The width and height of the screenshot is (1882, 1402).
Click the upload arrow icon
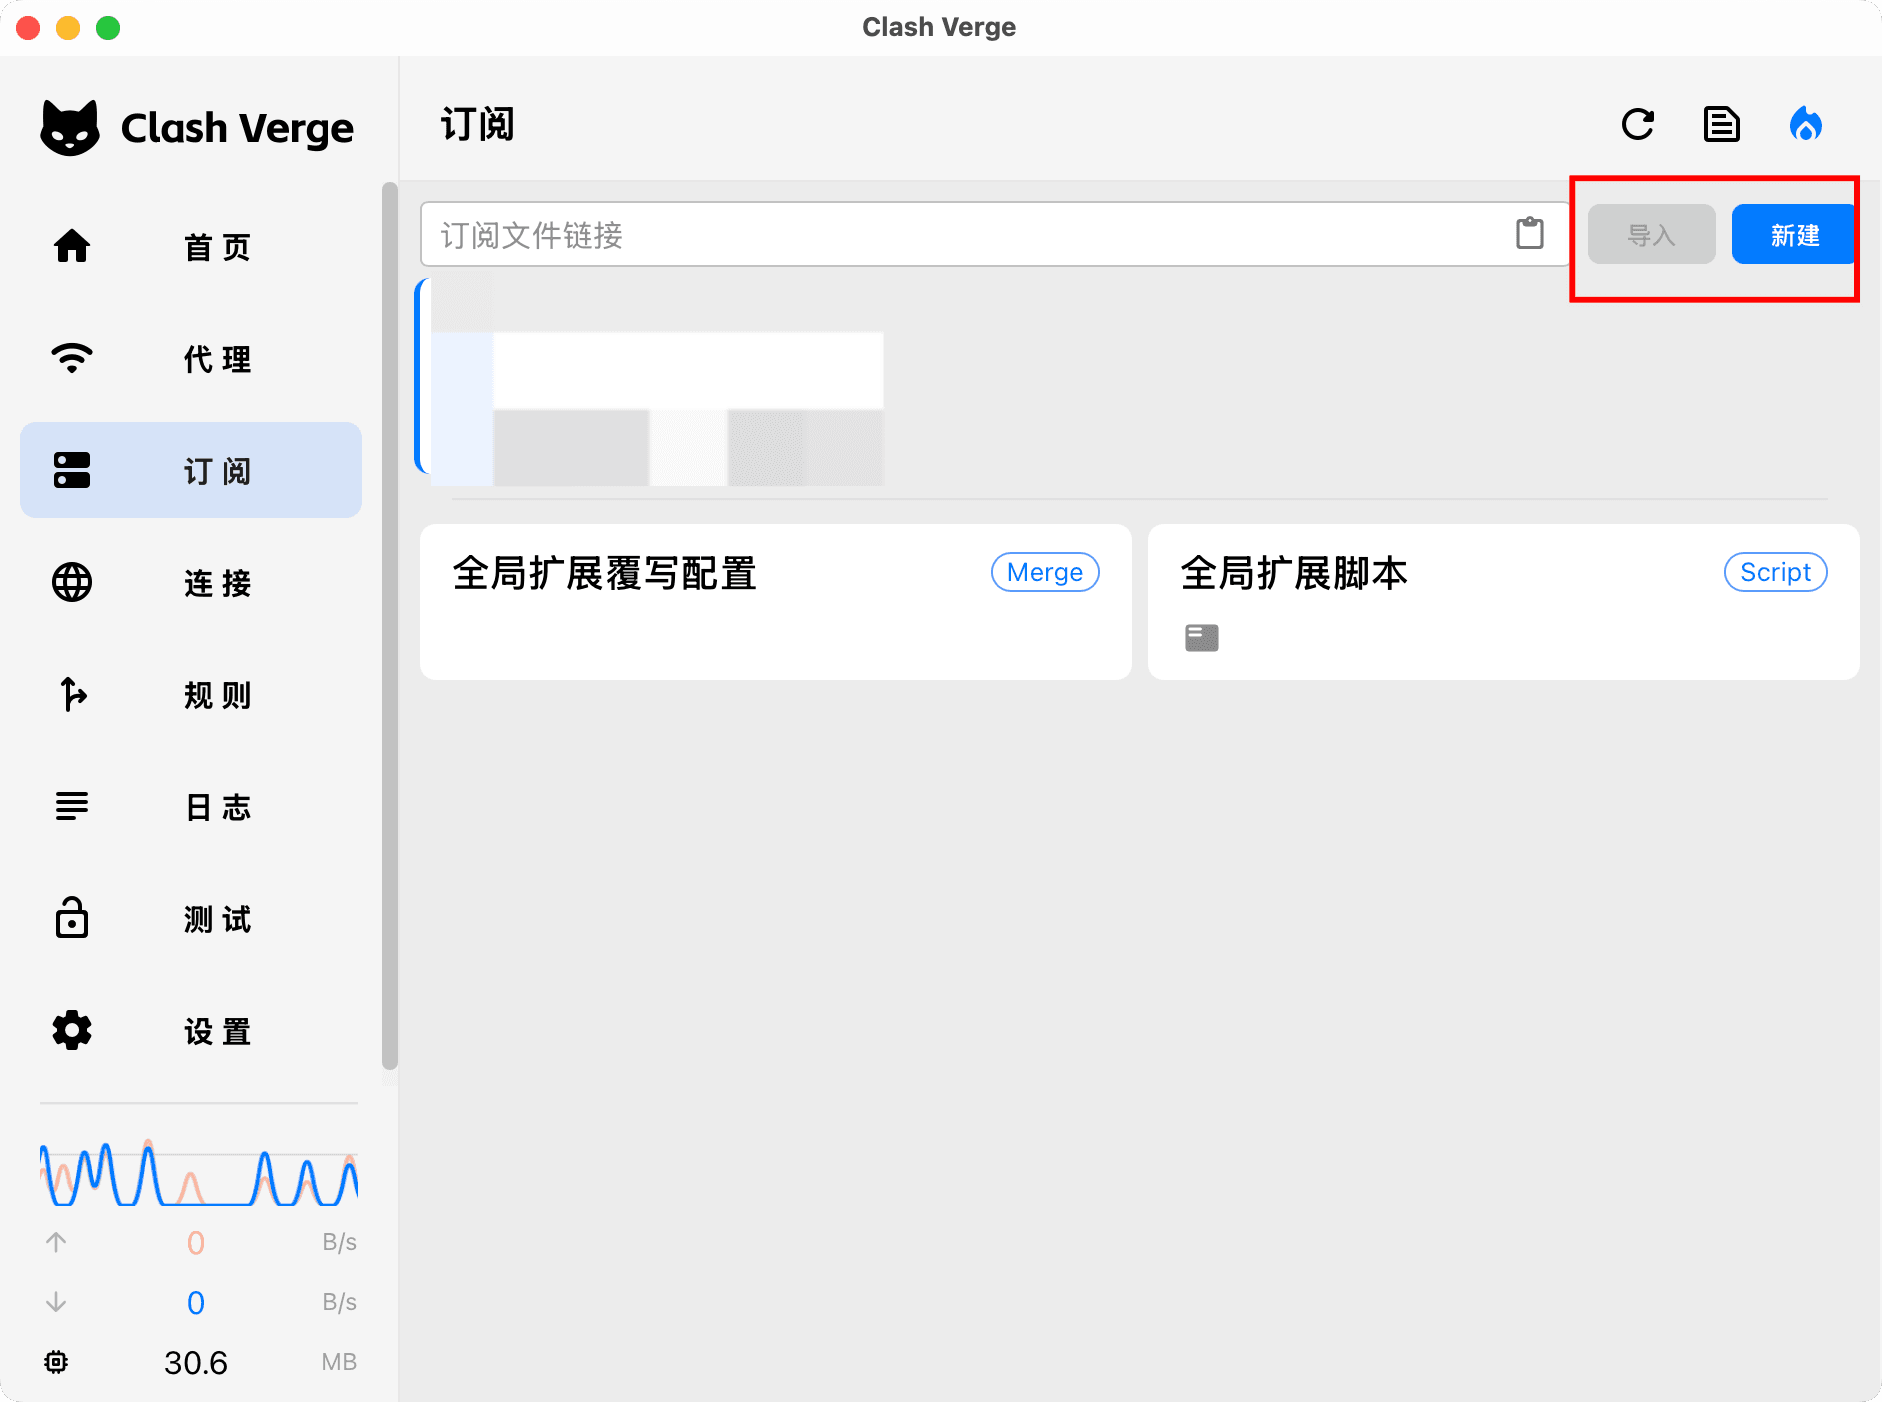click(56, 1242)
